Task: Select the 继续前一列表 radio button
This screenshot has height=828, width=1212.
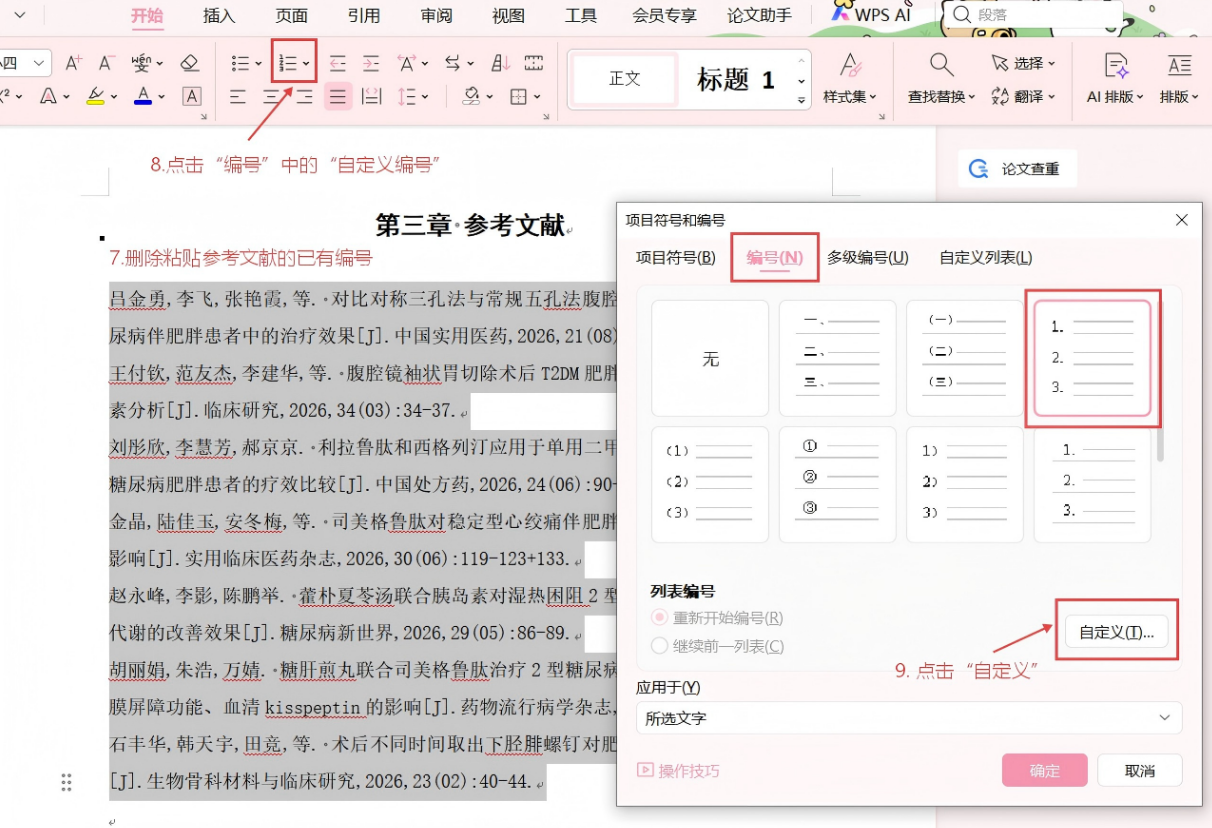Action: coord(659,646)
